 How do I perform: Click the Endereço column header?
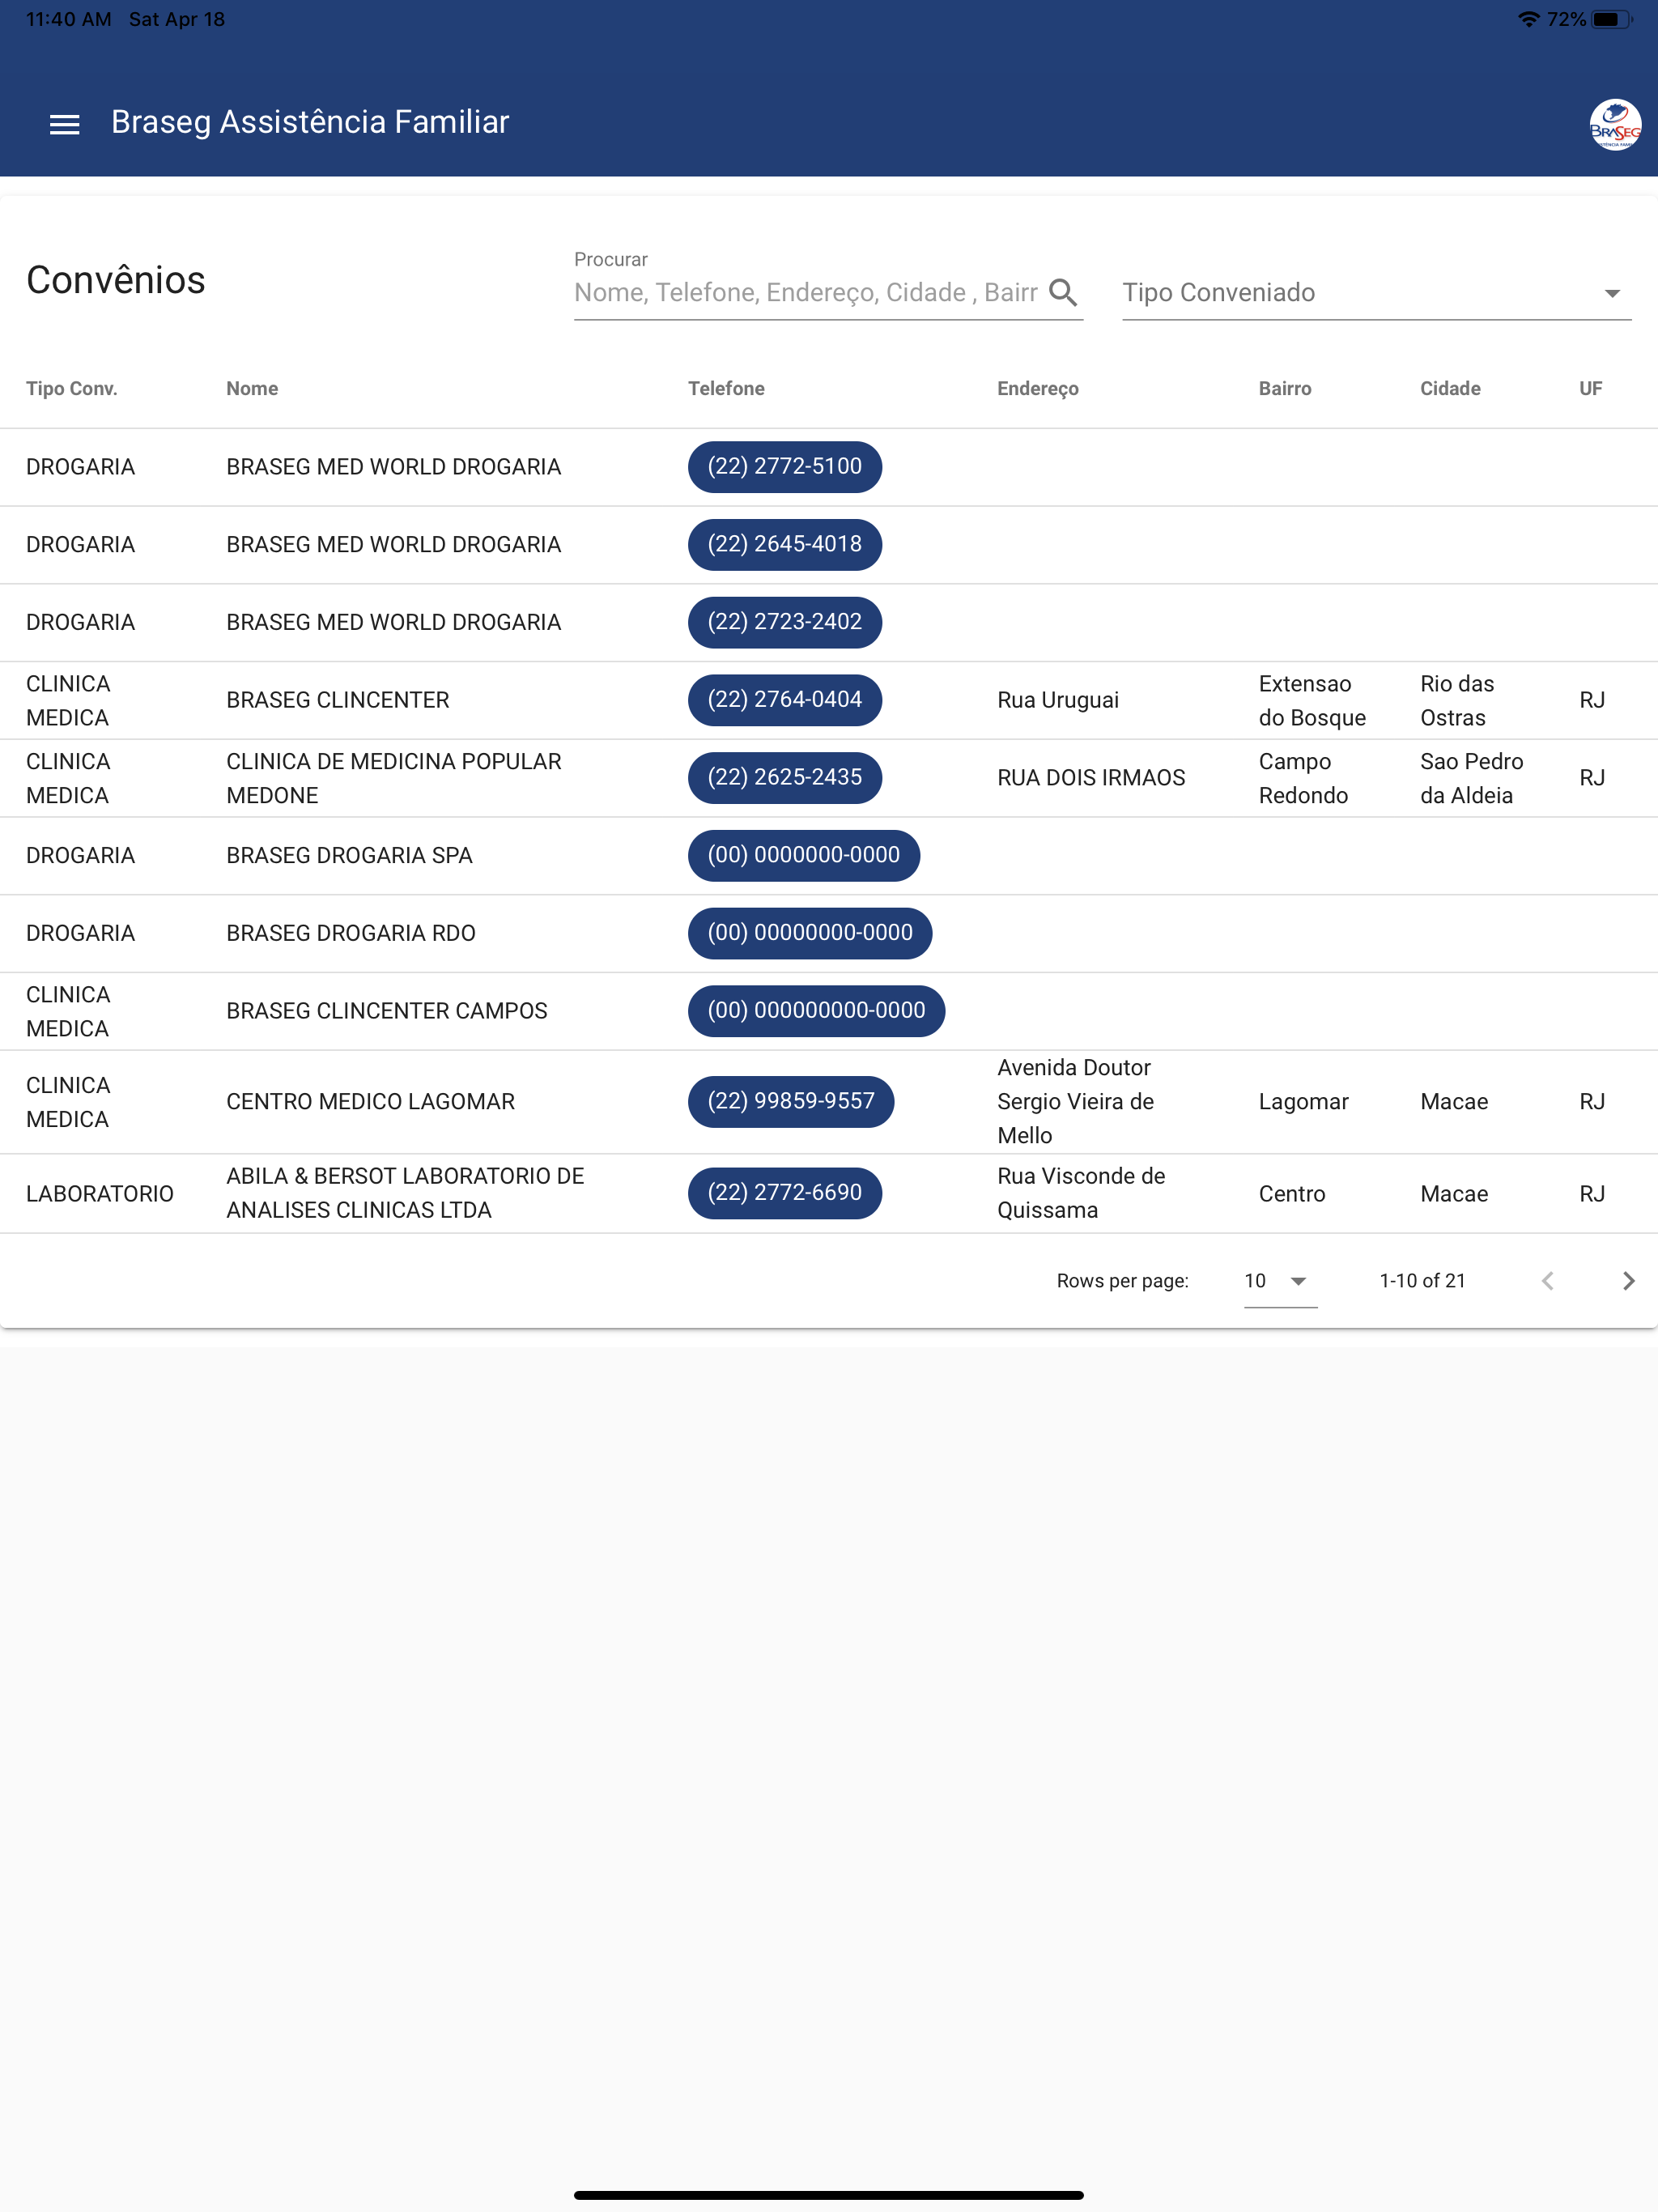click(x=1038, y=389)
